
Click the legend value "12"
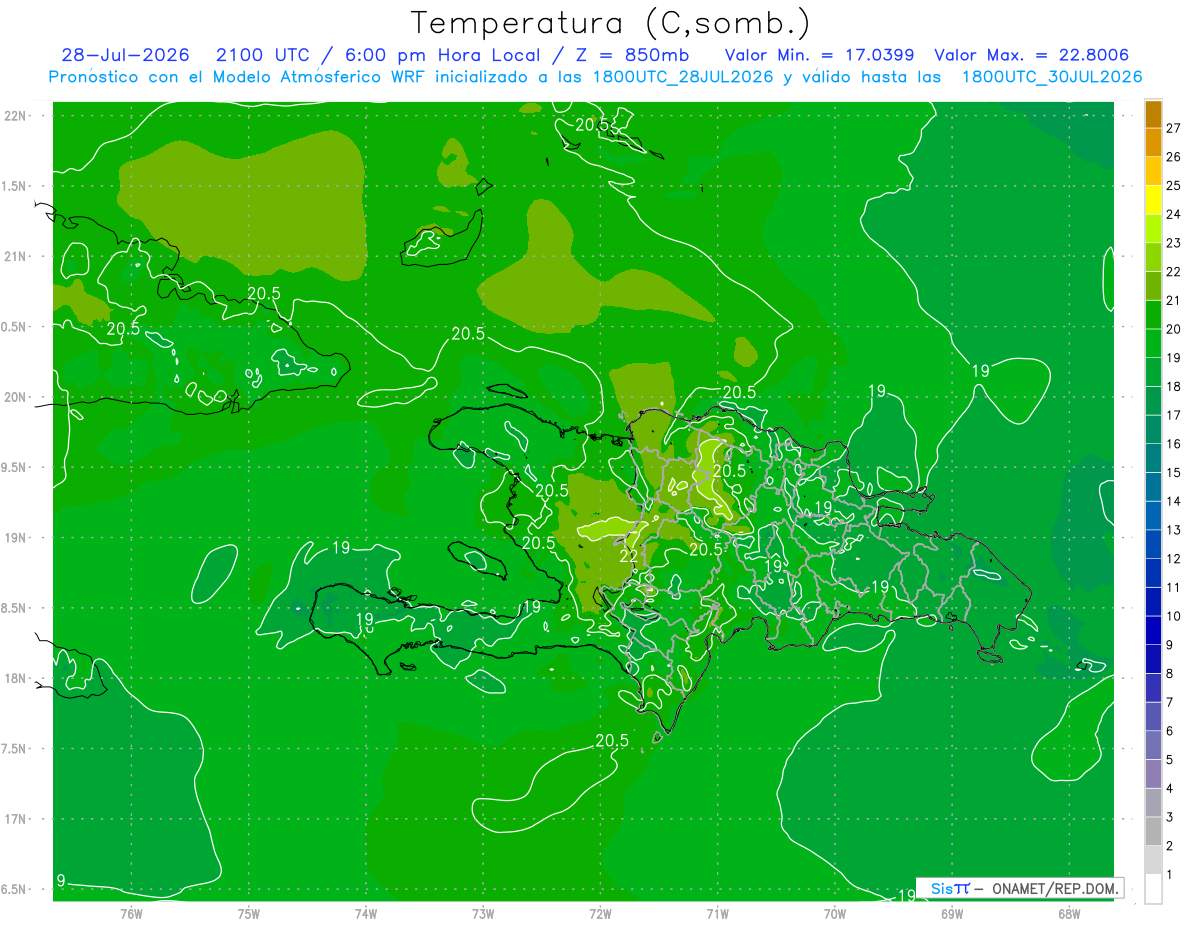(x=1173, y=558)
